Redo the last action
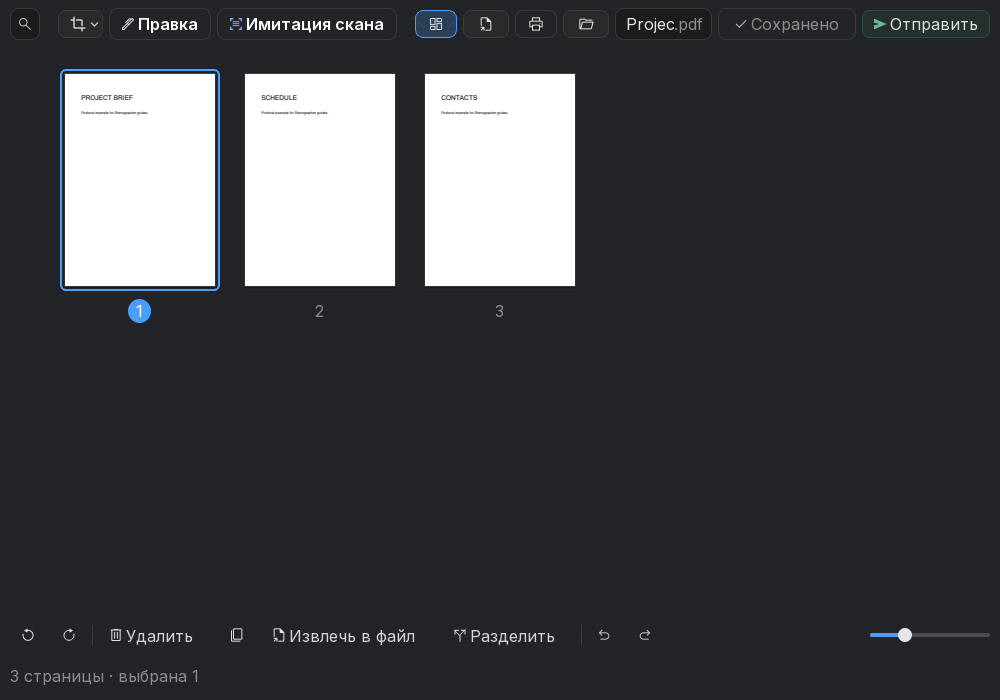 tap(645, 636)
